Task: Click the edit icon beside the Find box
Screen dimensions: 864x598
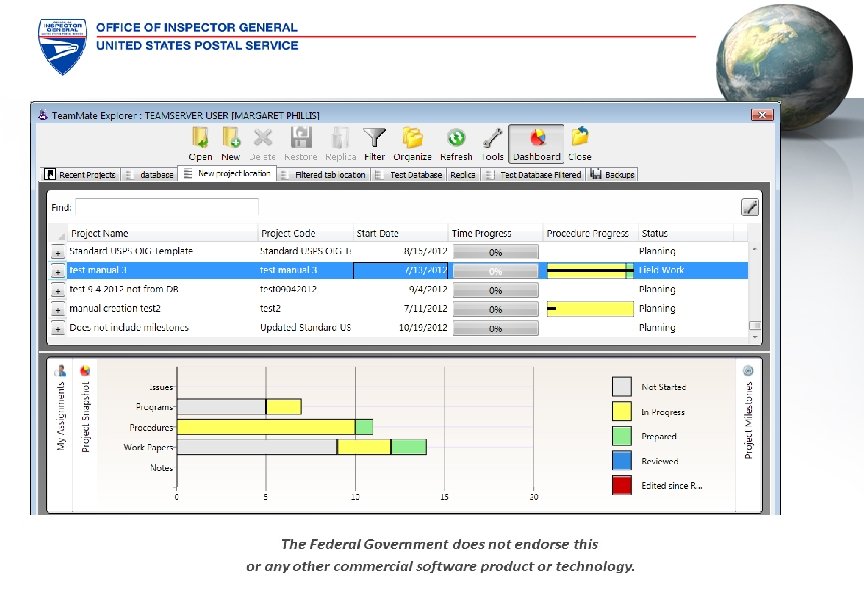Action: [750, 207]
